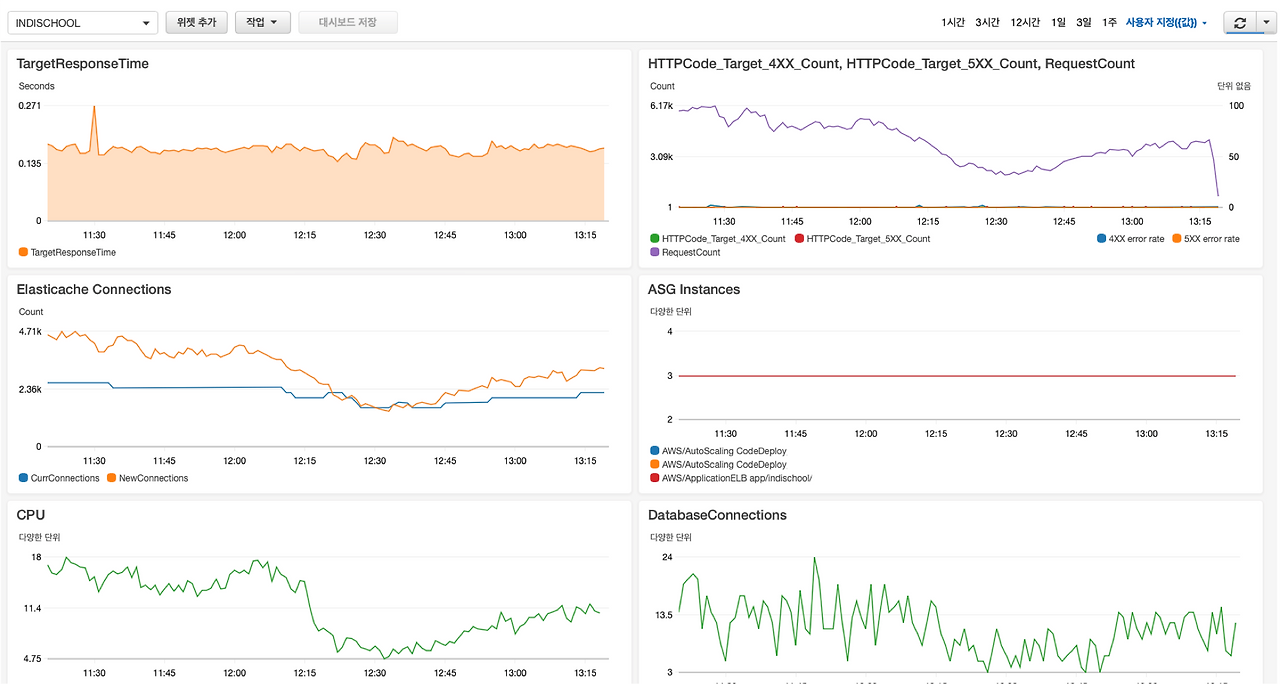Choose the 3일 time range
The image size is (1280, 684).
(x=1084, y=23)
